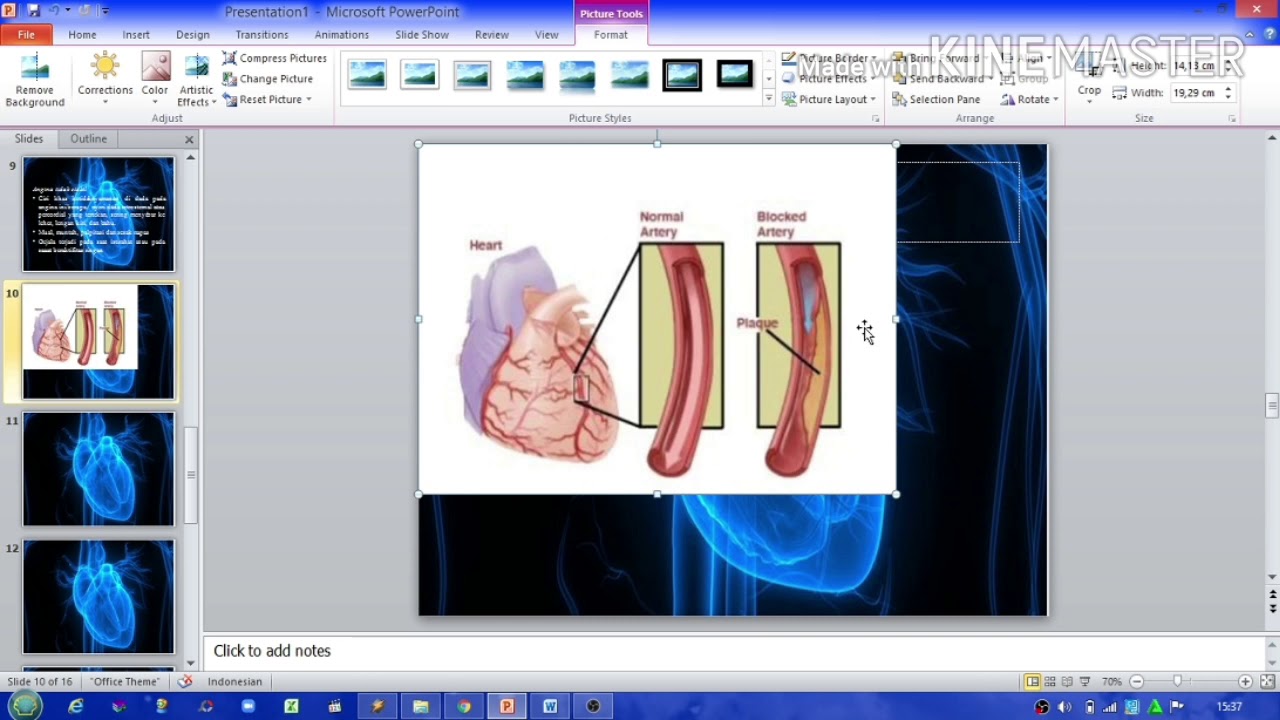Open the Selection Pane

[x=936, y=99]
